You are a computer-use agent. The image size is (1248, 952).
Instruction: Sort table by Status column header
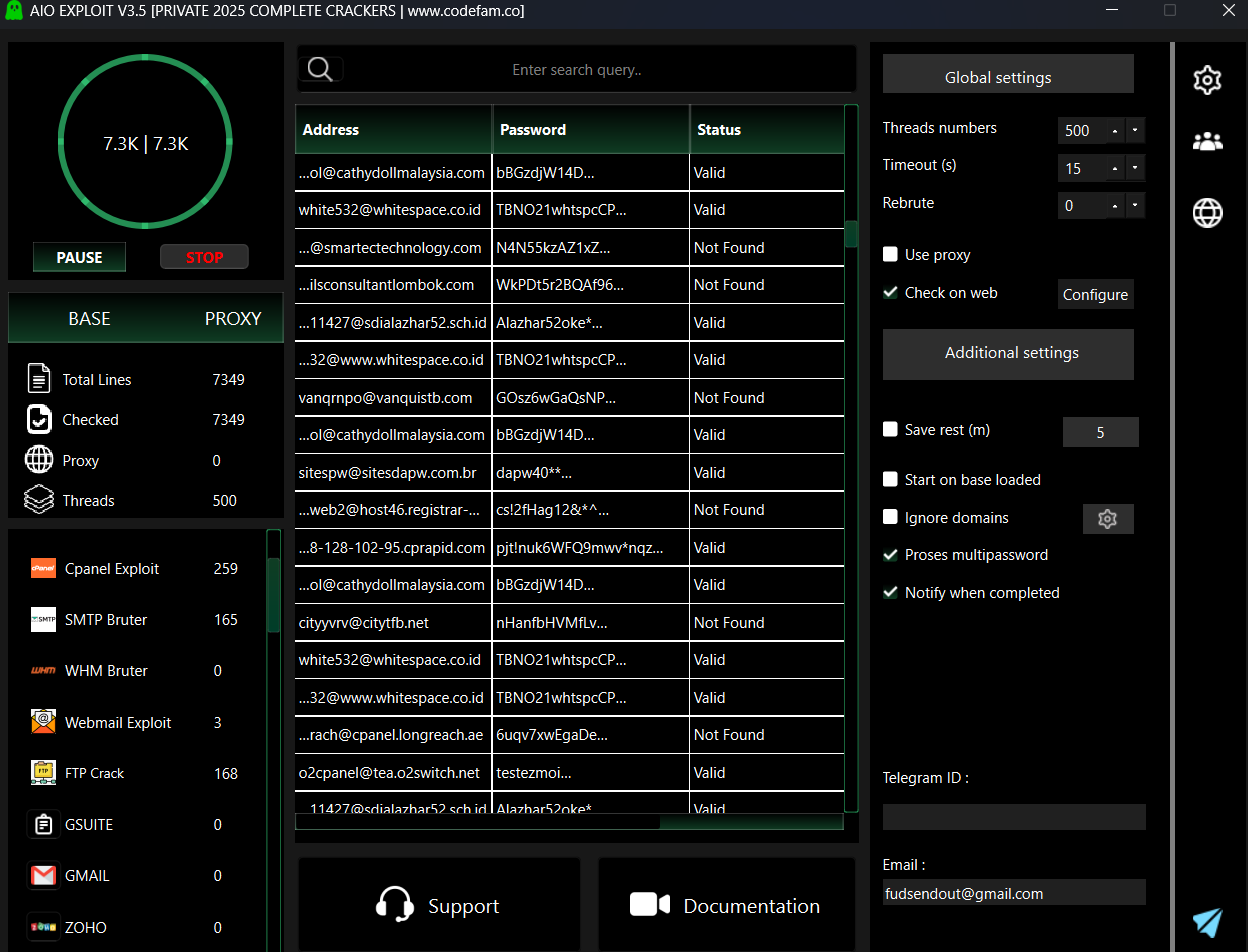pyautogui.click(x=767, y=129)
